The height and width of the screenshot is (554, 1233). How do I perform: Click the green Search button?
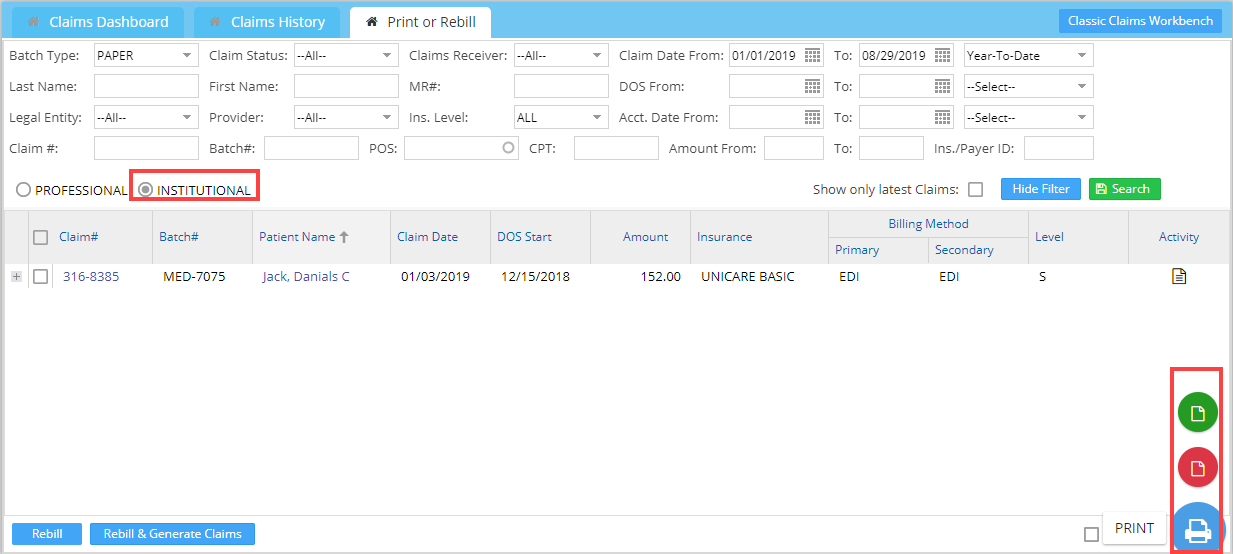[x=1124, y=189]
